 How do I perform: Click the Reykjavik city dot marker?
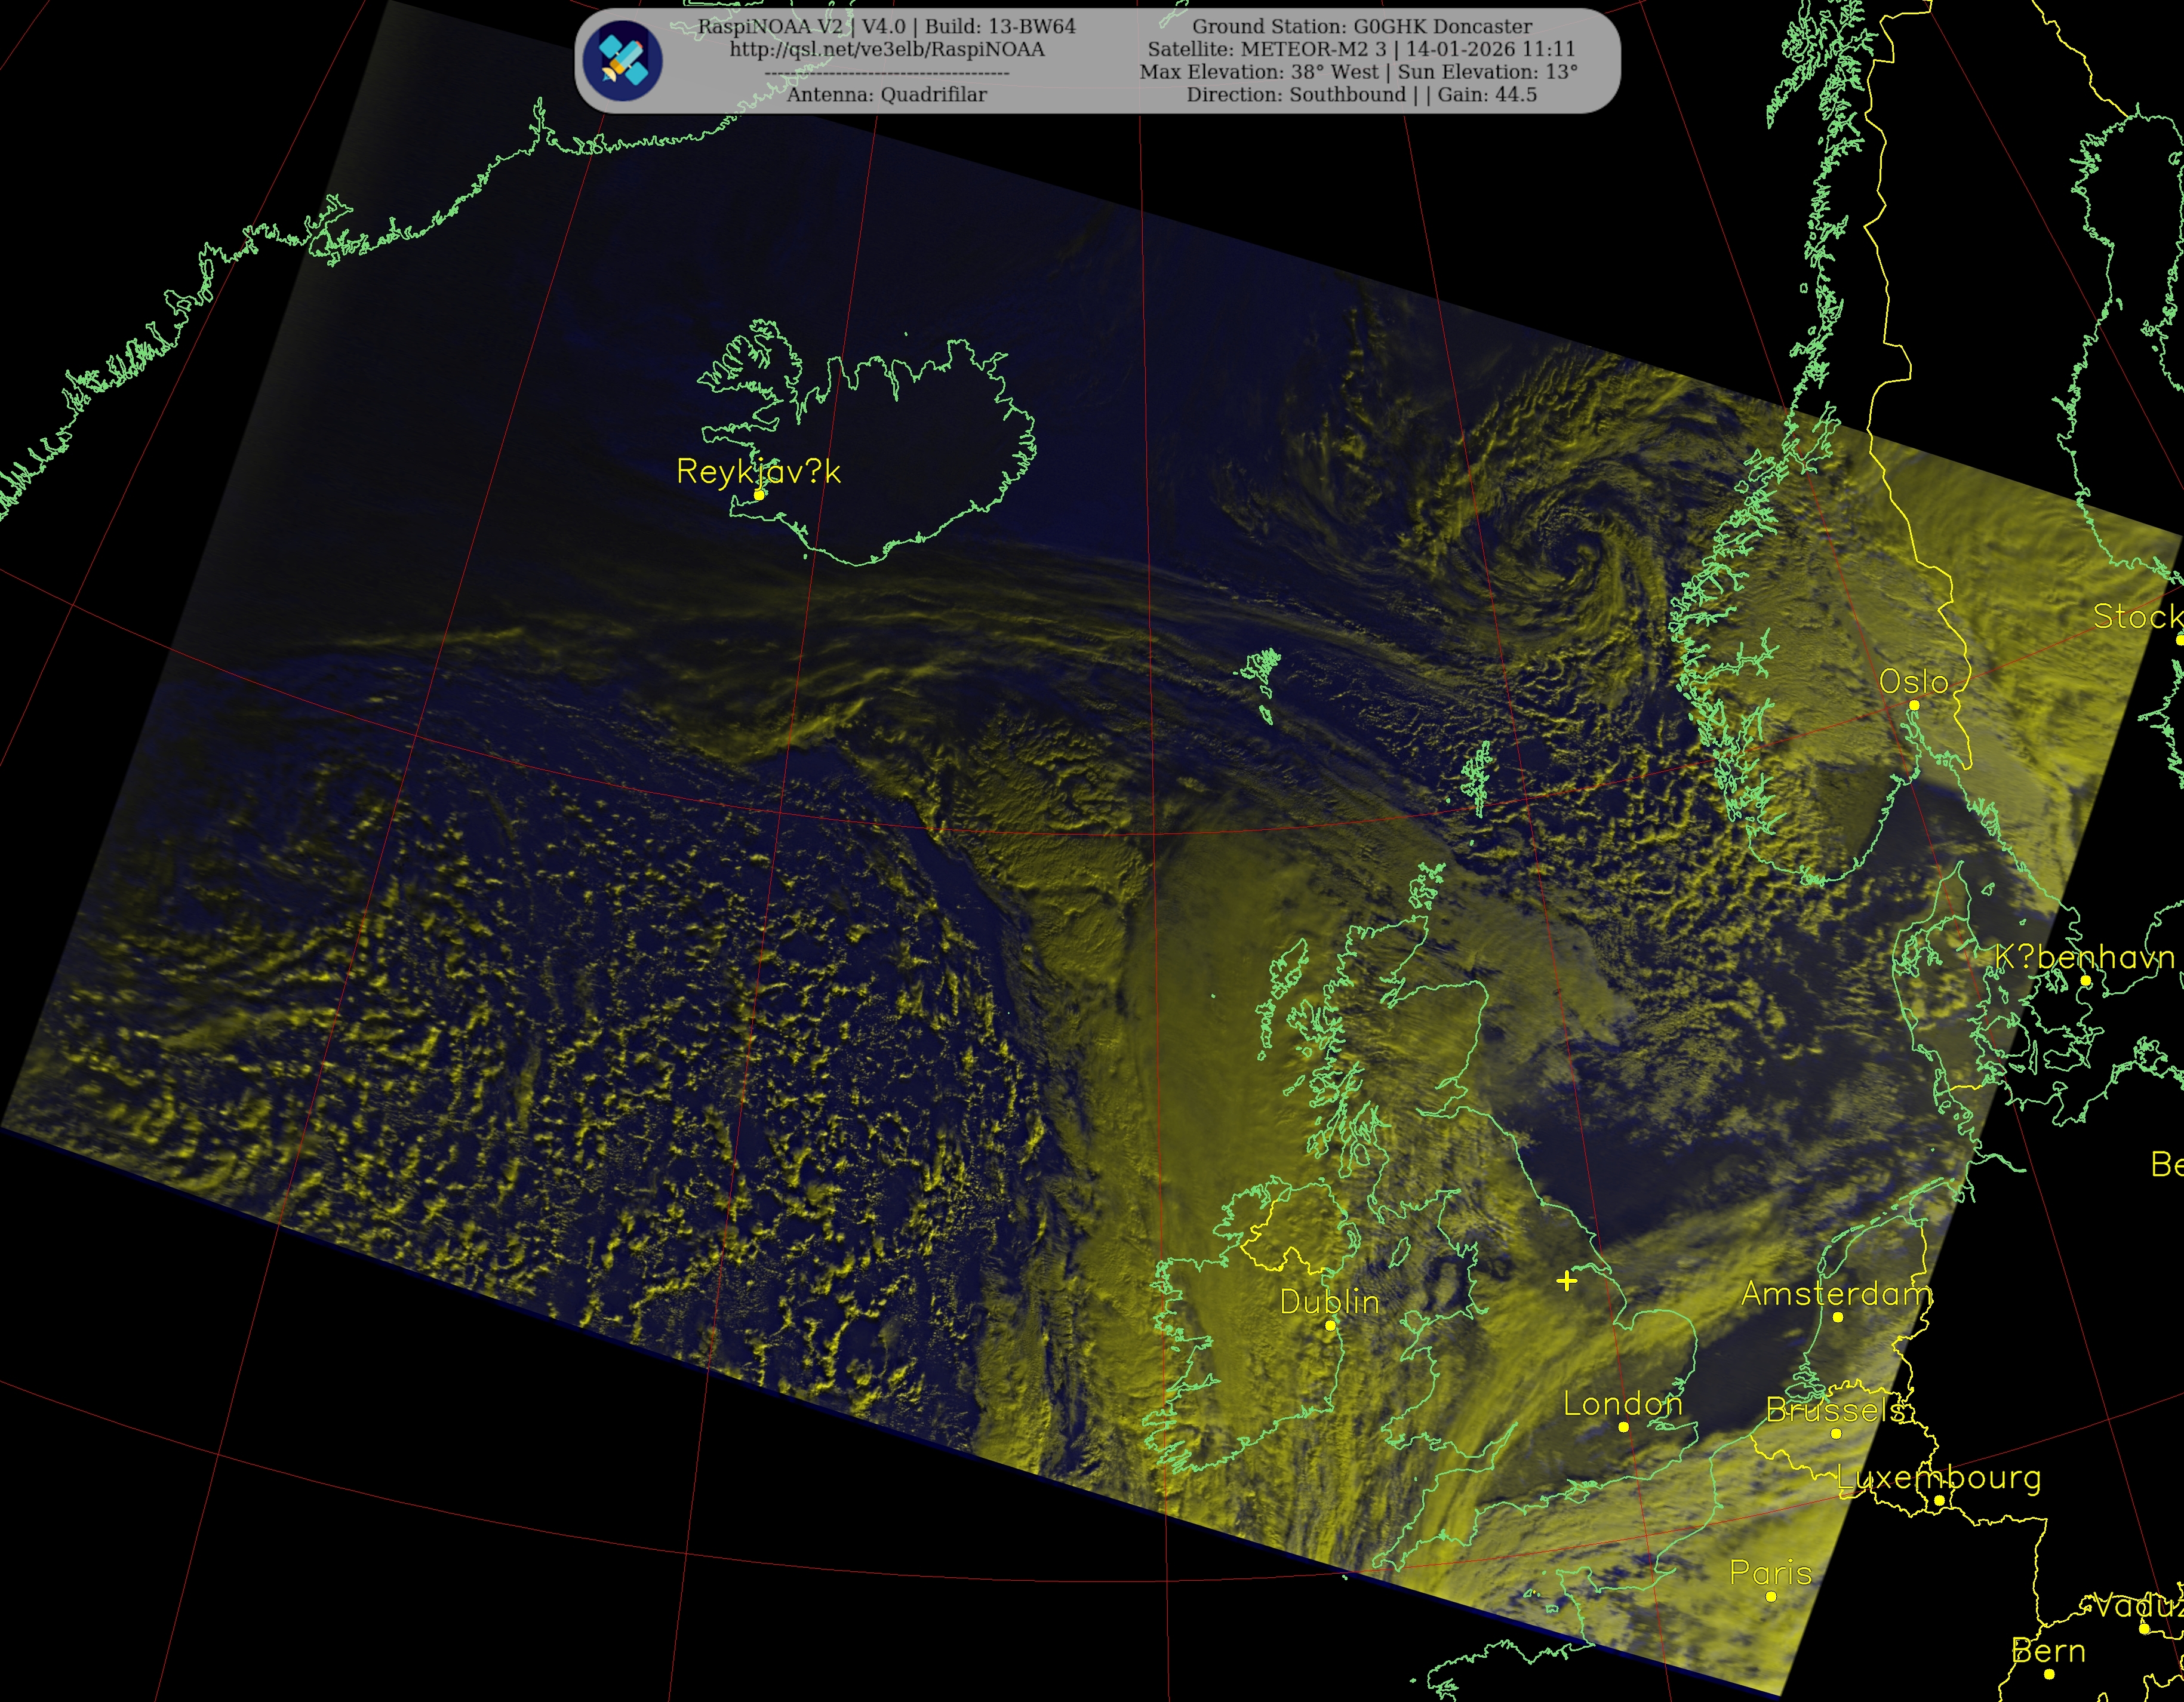pyautogui.click(x=759, y=495)
